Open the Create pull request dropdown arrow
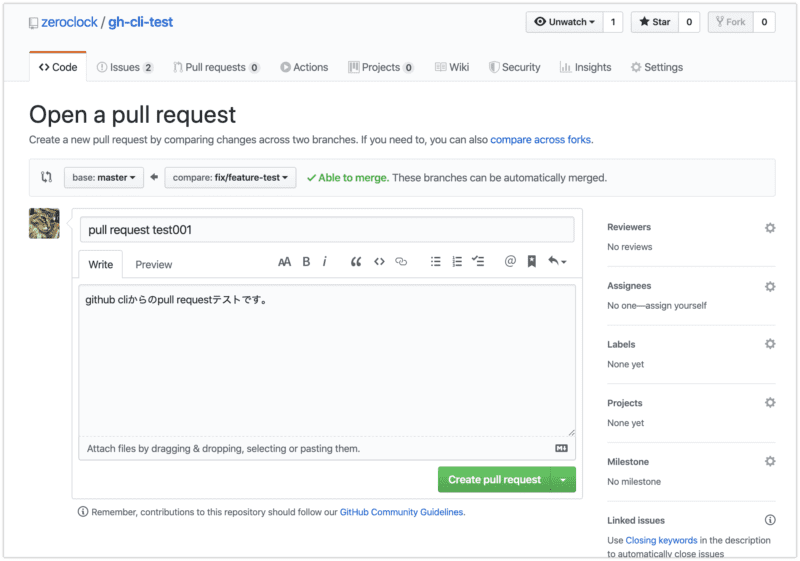This screenshot has height=561, width=800. (564, 480)
